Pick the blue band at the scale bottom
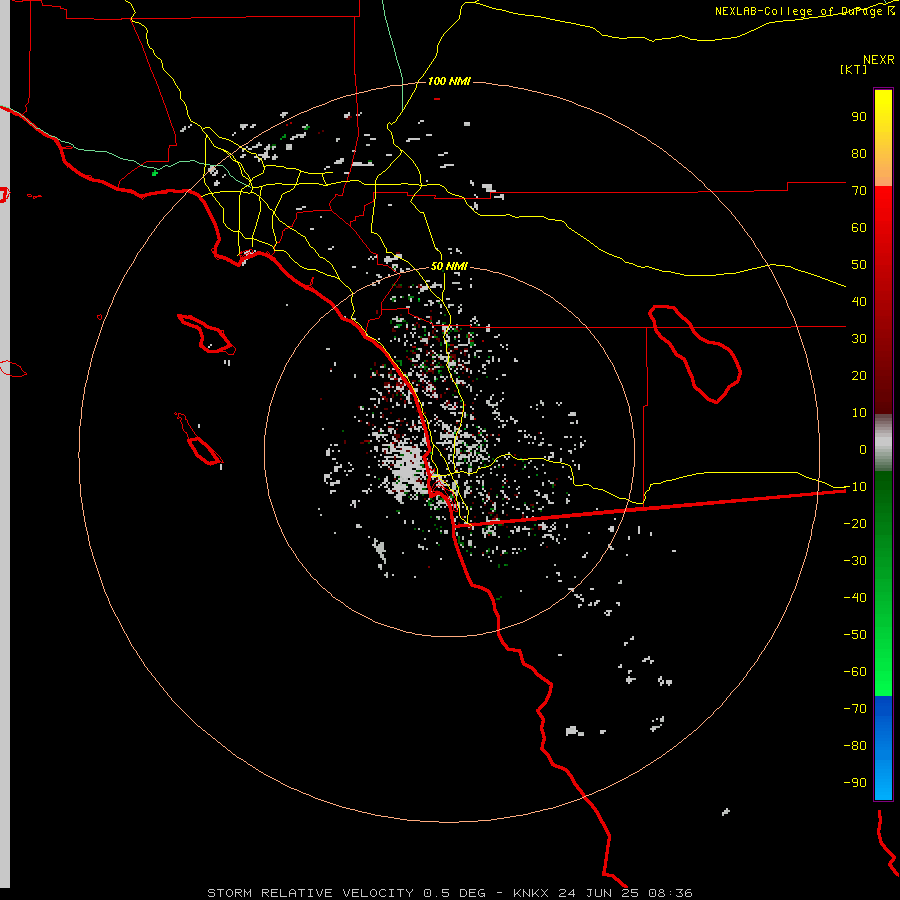The image size is (900, 900). 883,748
